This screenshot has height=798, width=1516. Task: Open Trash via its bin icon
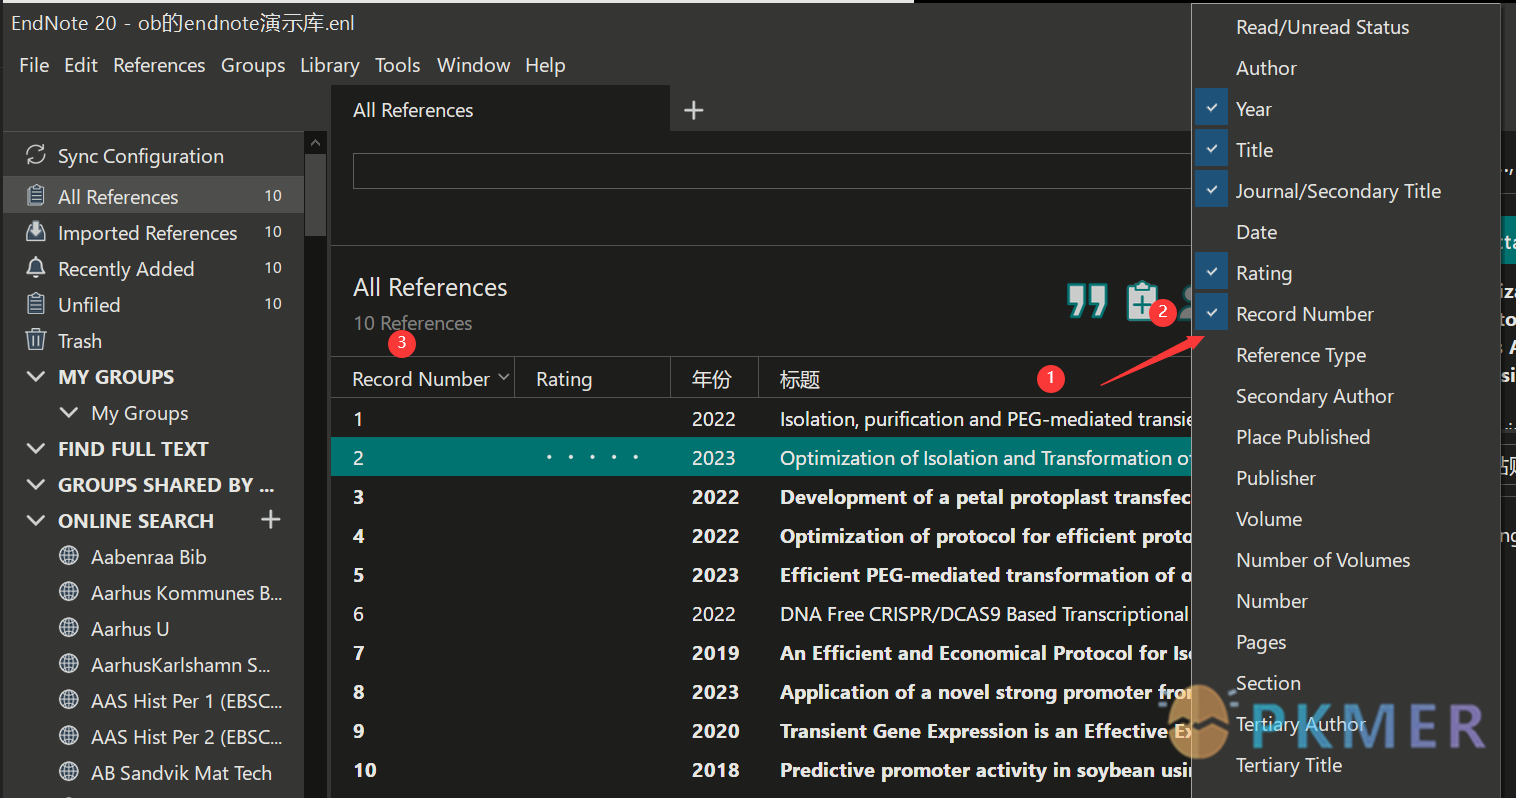(36, 340)
